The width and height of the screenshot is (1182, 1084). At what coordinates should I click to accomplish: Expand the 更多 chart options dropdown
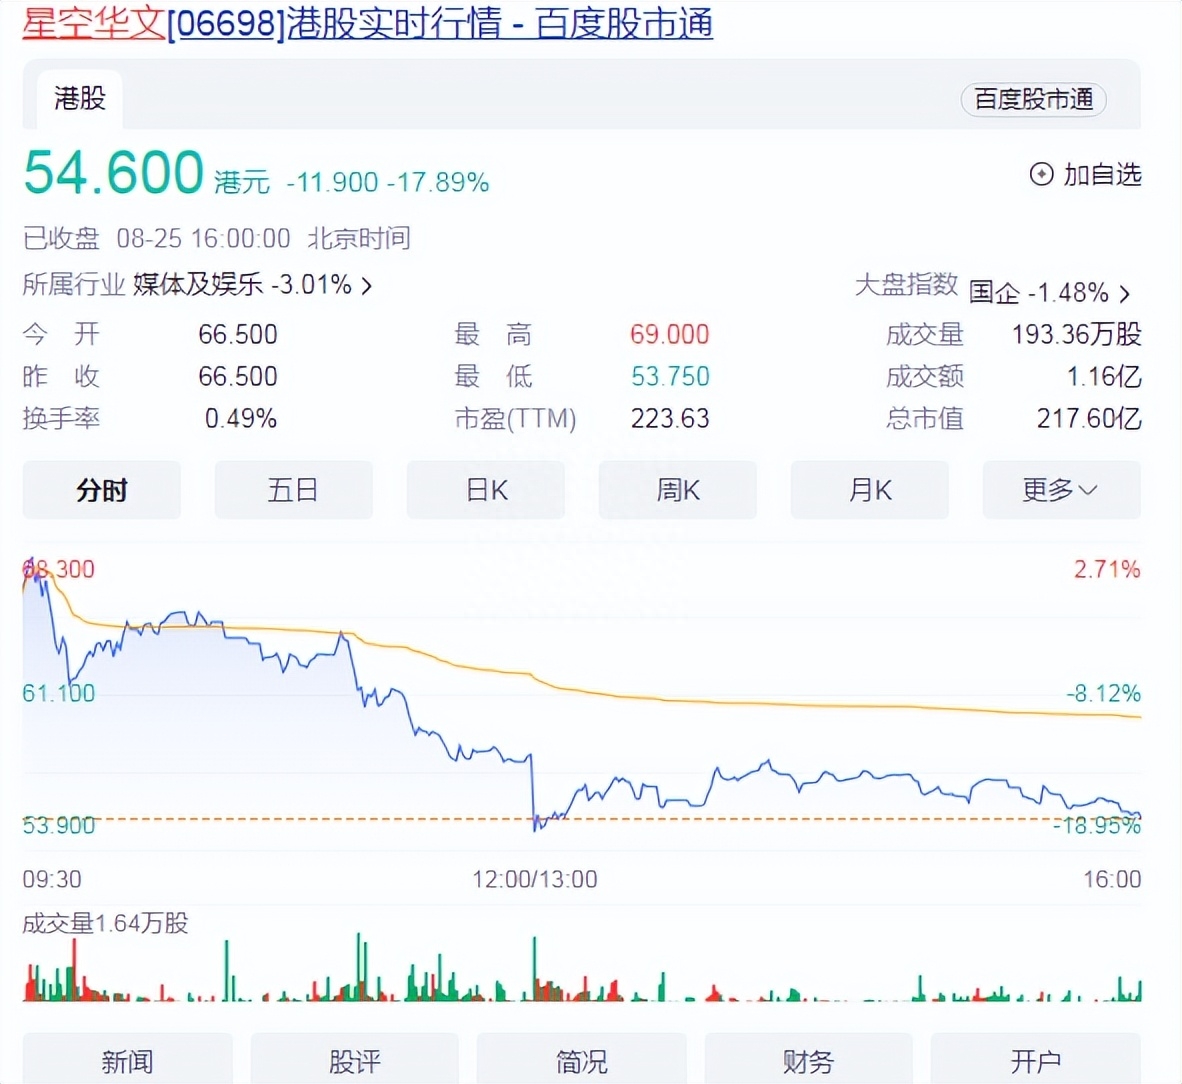tap(1060, 490)
